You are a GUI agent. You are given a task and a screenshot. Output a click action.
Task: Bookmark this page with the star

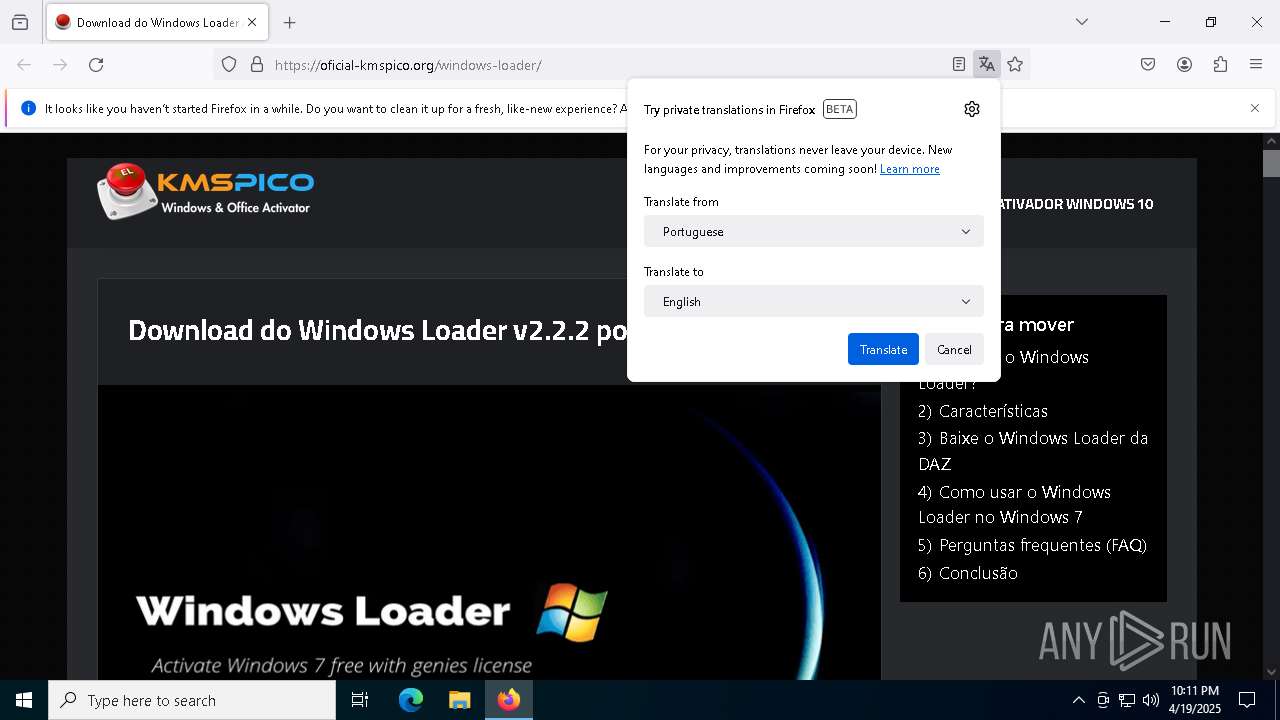click(x=1015, y=65)
